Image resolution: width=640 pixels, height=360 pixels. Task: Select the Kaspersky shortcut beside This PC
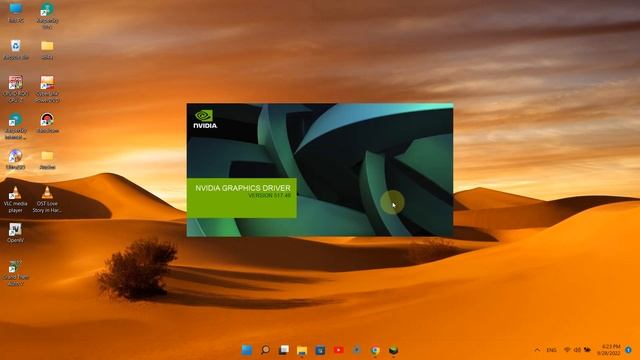pyautogui.click(x=47, y=15)
